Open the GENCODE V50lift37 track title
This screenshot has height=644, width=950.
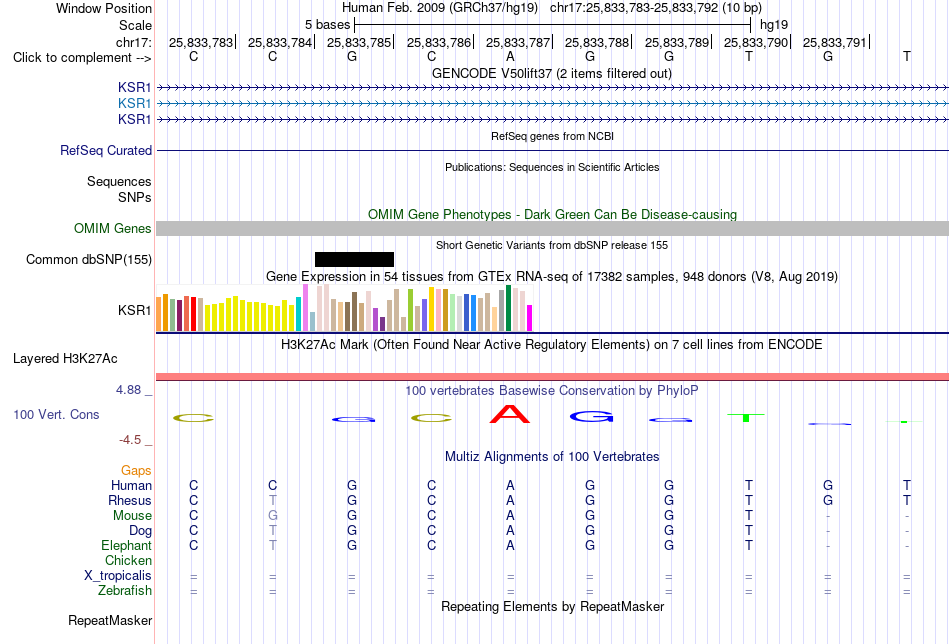(x=552, y=73)
